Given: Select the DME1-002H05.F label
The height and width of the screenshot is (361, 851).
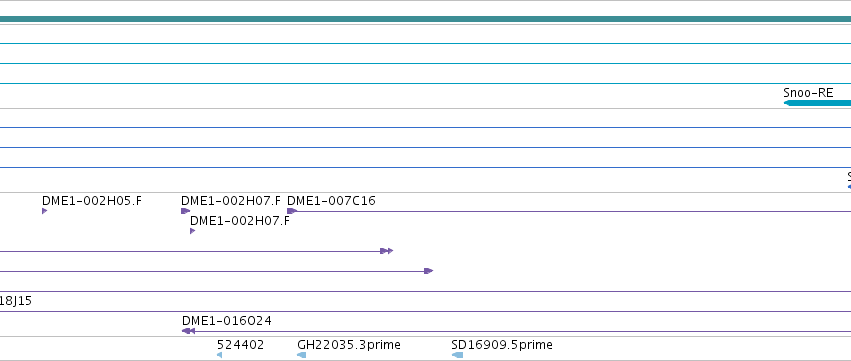Looking at the screenshot, I should pyautogui.click(x=92, y=201).
